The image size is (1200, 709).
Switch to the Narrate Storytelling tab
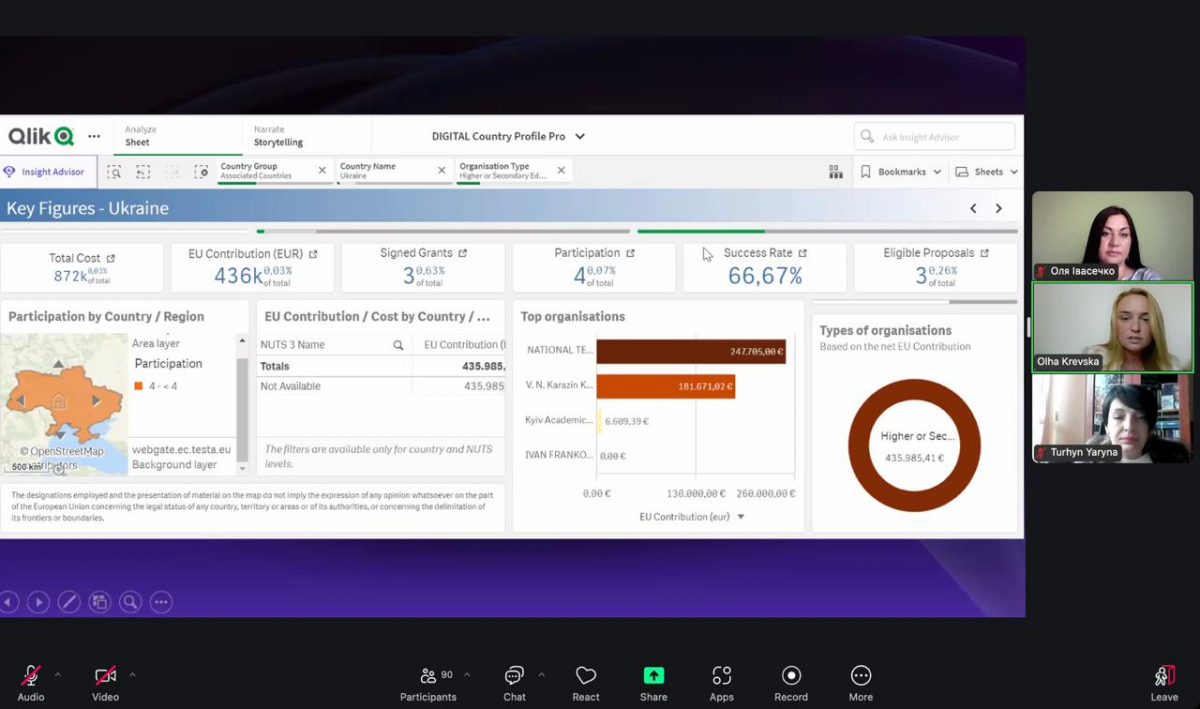pyautogui.click(x=278, y=136)
